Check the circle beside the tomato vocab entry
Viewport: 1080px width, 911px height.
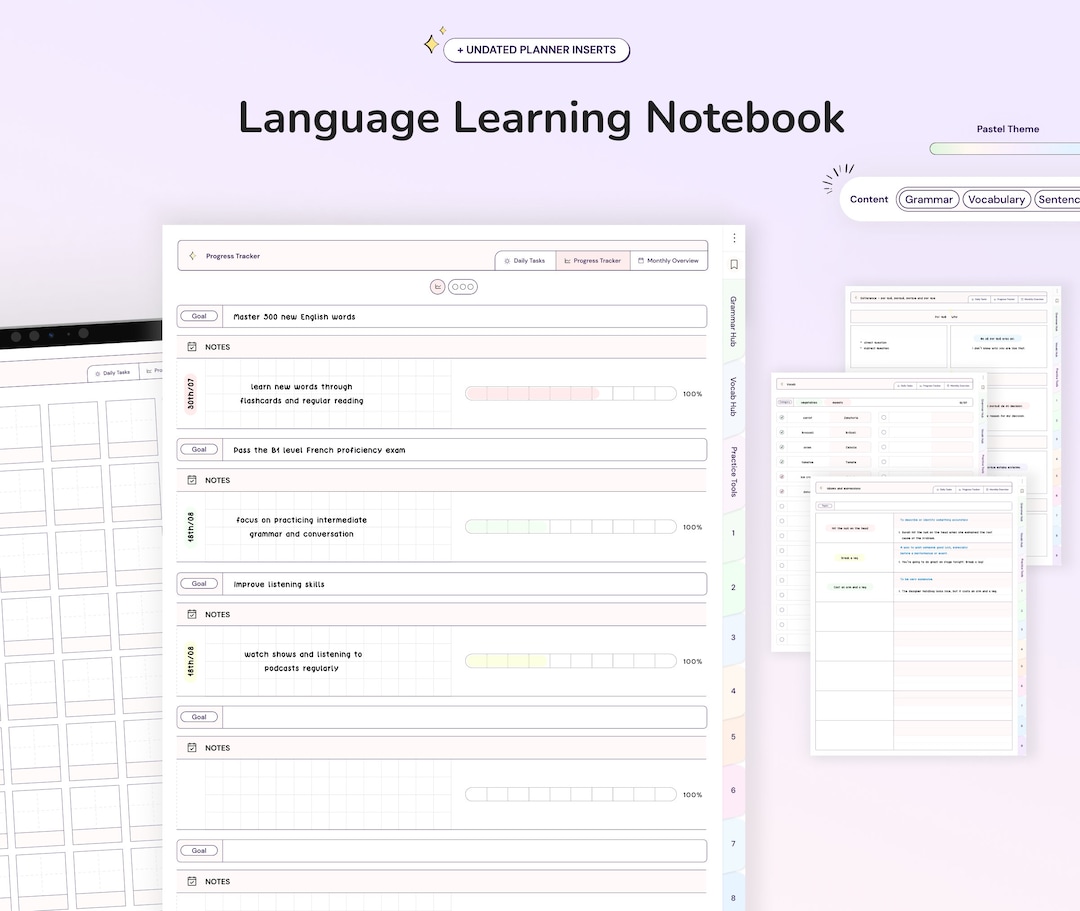[783, 462]
